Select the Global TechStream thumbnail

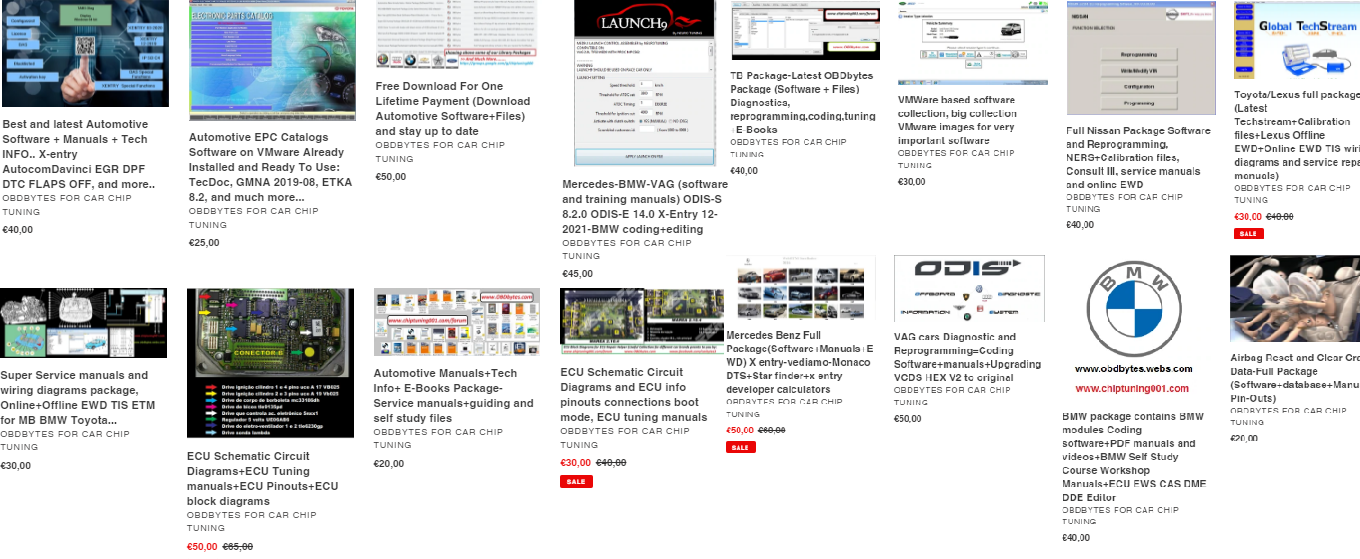(x=1295, y=40)
